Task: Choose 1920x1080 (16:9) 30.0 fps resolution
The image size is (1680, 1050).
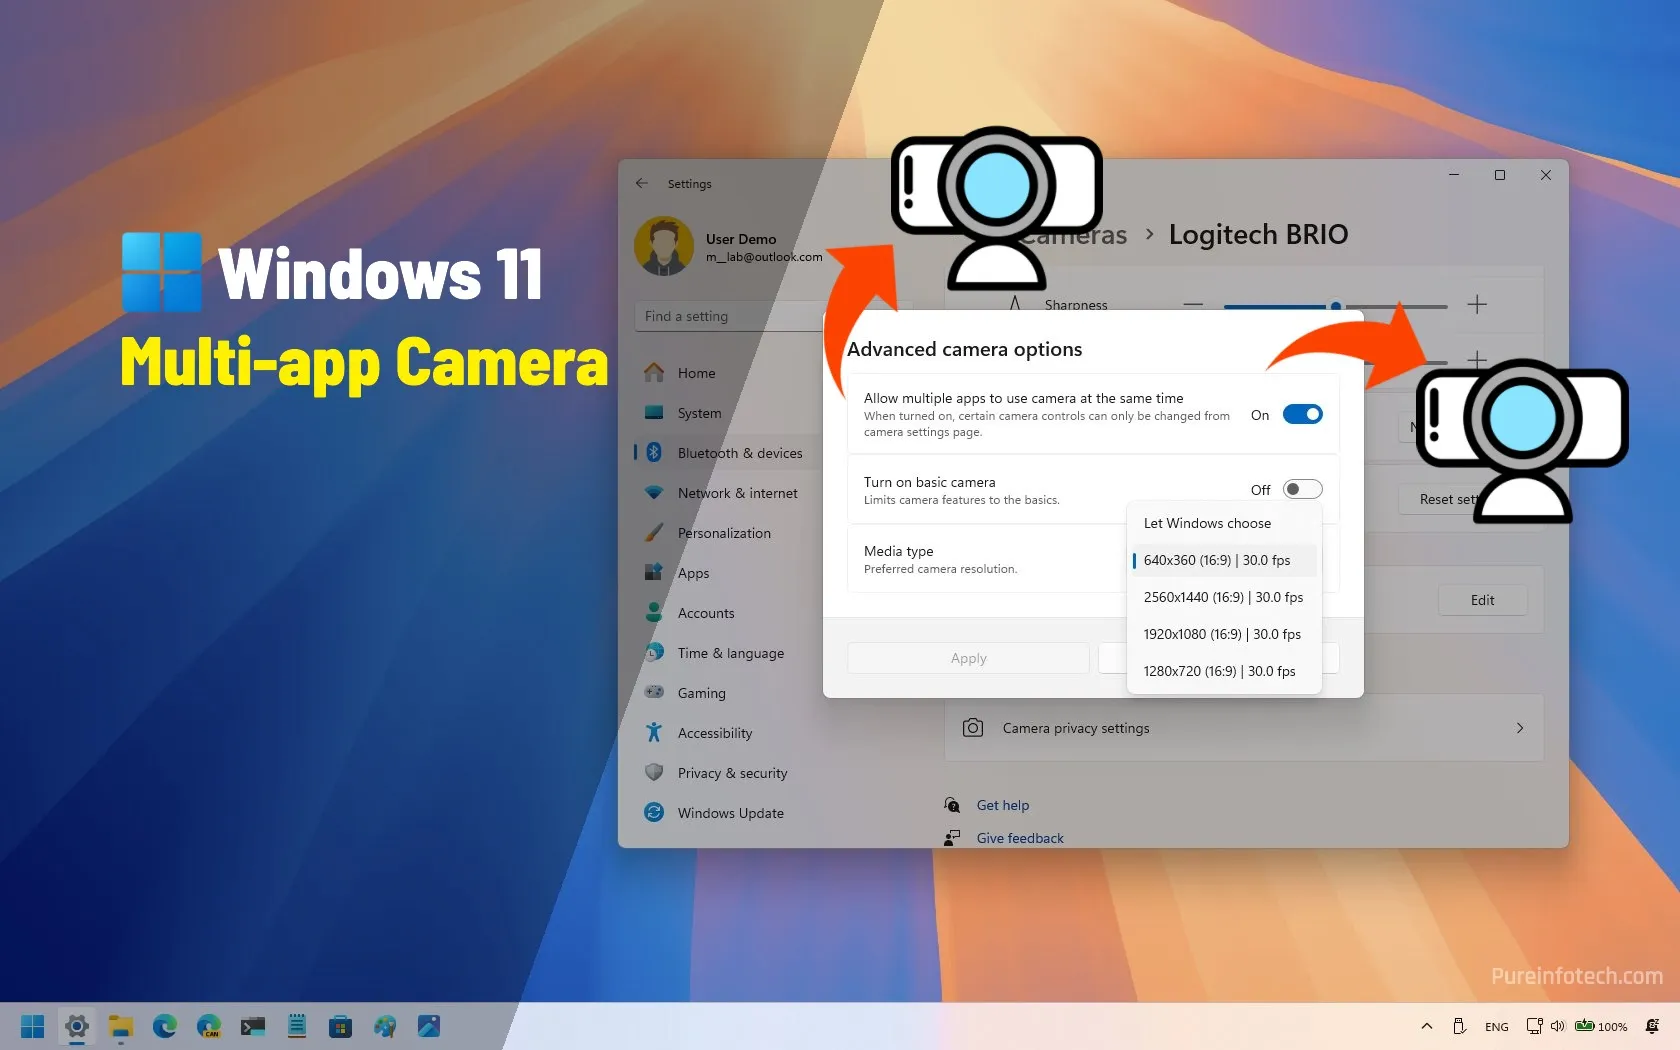Action: pos(1222,634)
